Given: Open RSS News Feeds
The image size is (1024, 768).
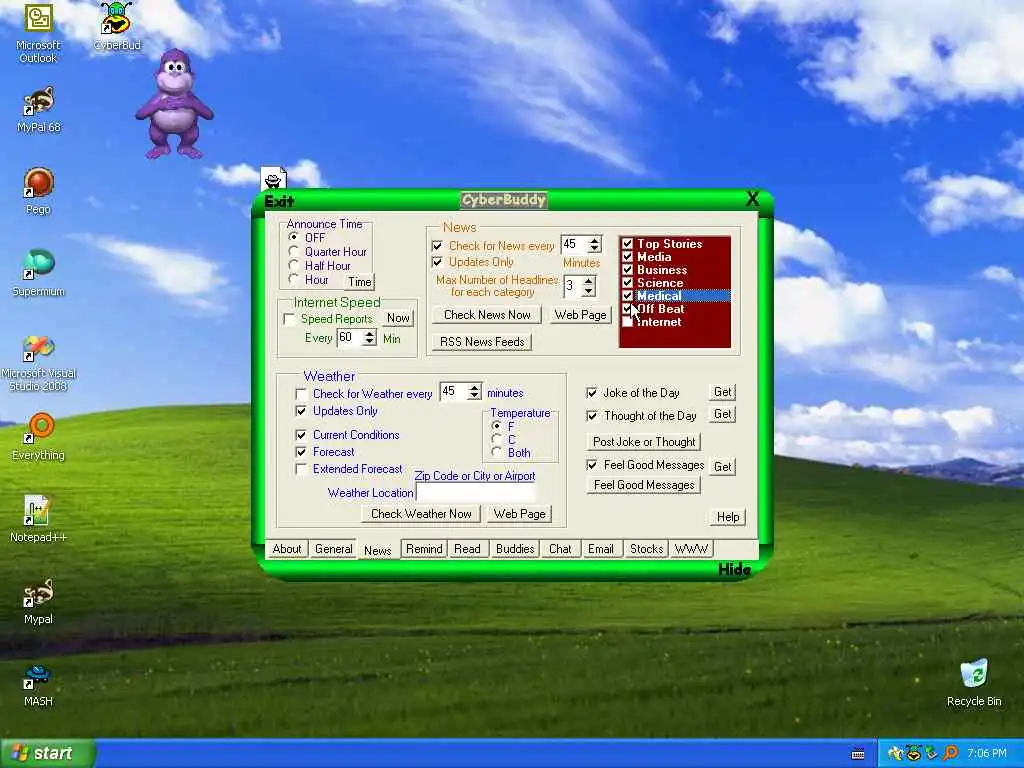Looking at the screenshot, I should [482, 342].
